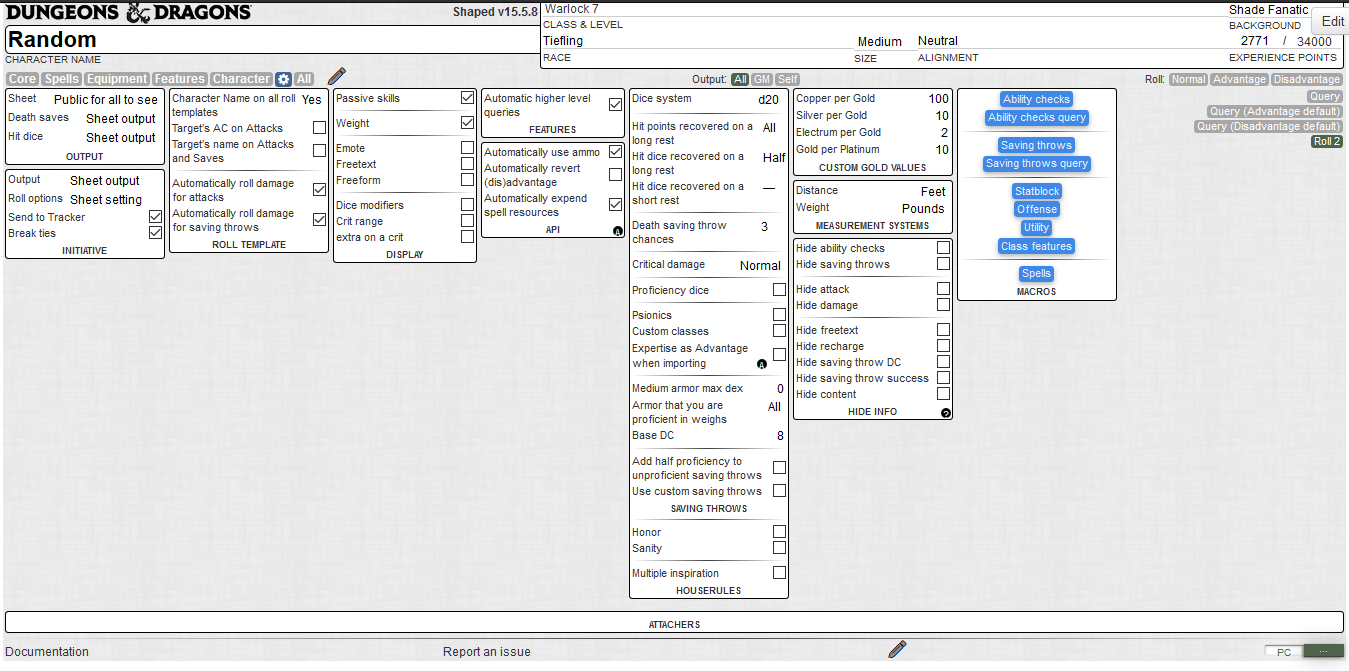Open the Documentation link
The image size is (1349, 671).
[x=47, y=652]
